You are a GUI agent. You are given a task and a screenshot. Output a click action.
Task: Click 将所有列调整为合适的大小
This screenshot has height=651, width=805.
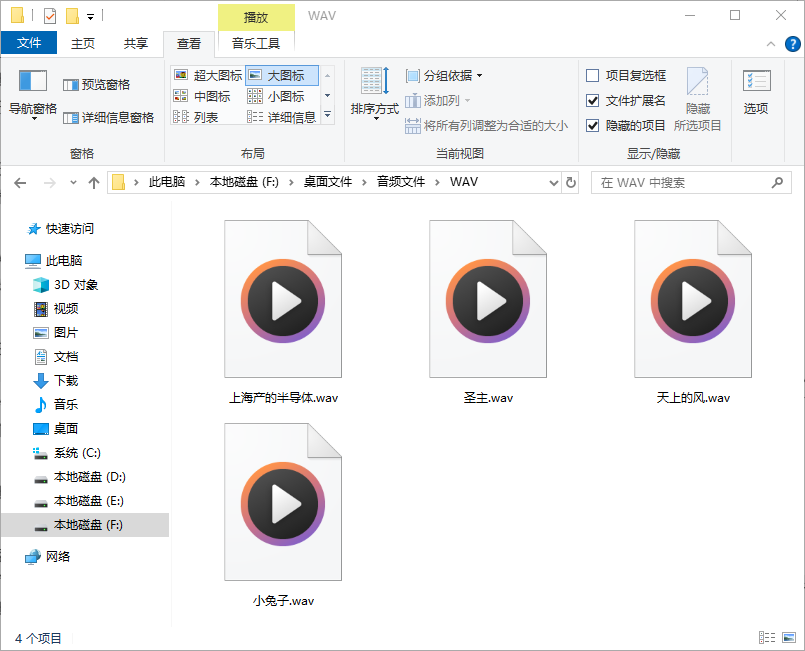[486, 126]
